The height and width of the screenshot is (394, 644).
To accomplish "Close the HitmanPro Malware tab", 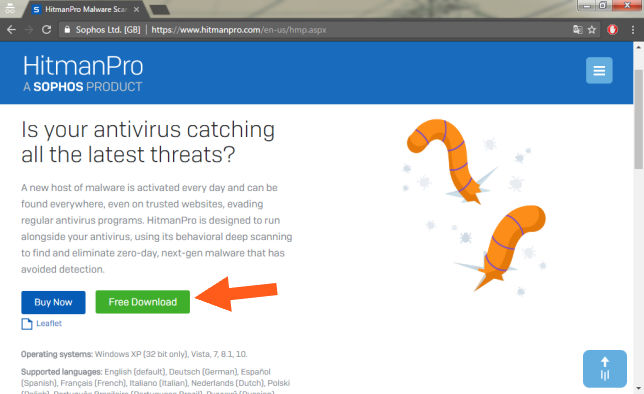I will (x=136, y=9).
